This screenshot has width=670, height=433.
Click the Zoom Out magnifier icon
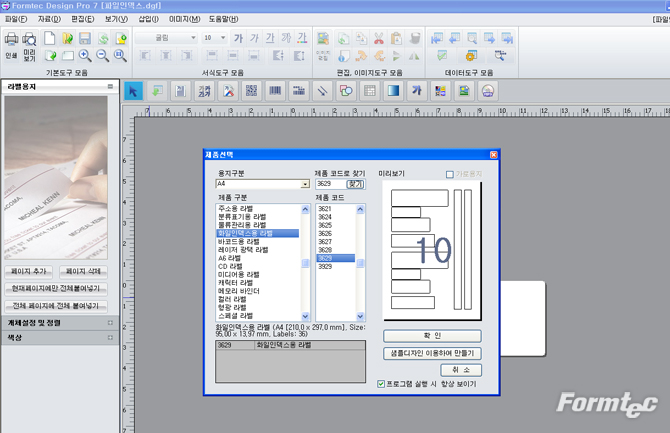click(103, 56)
